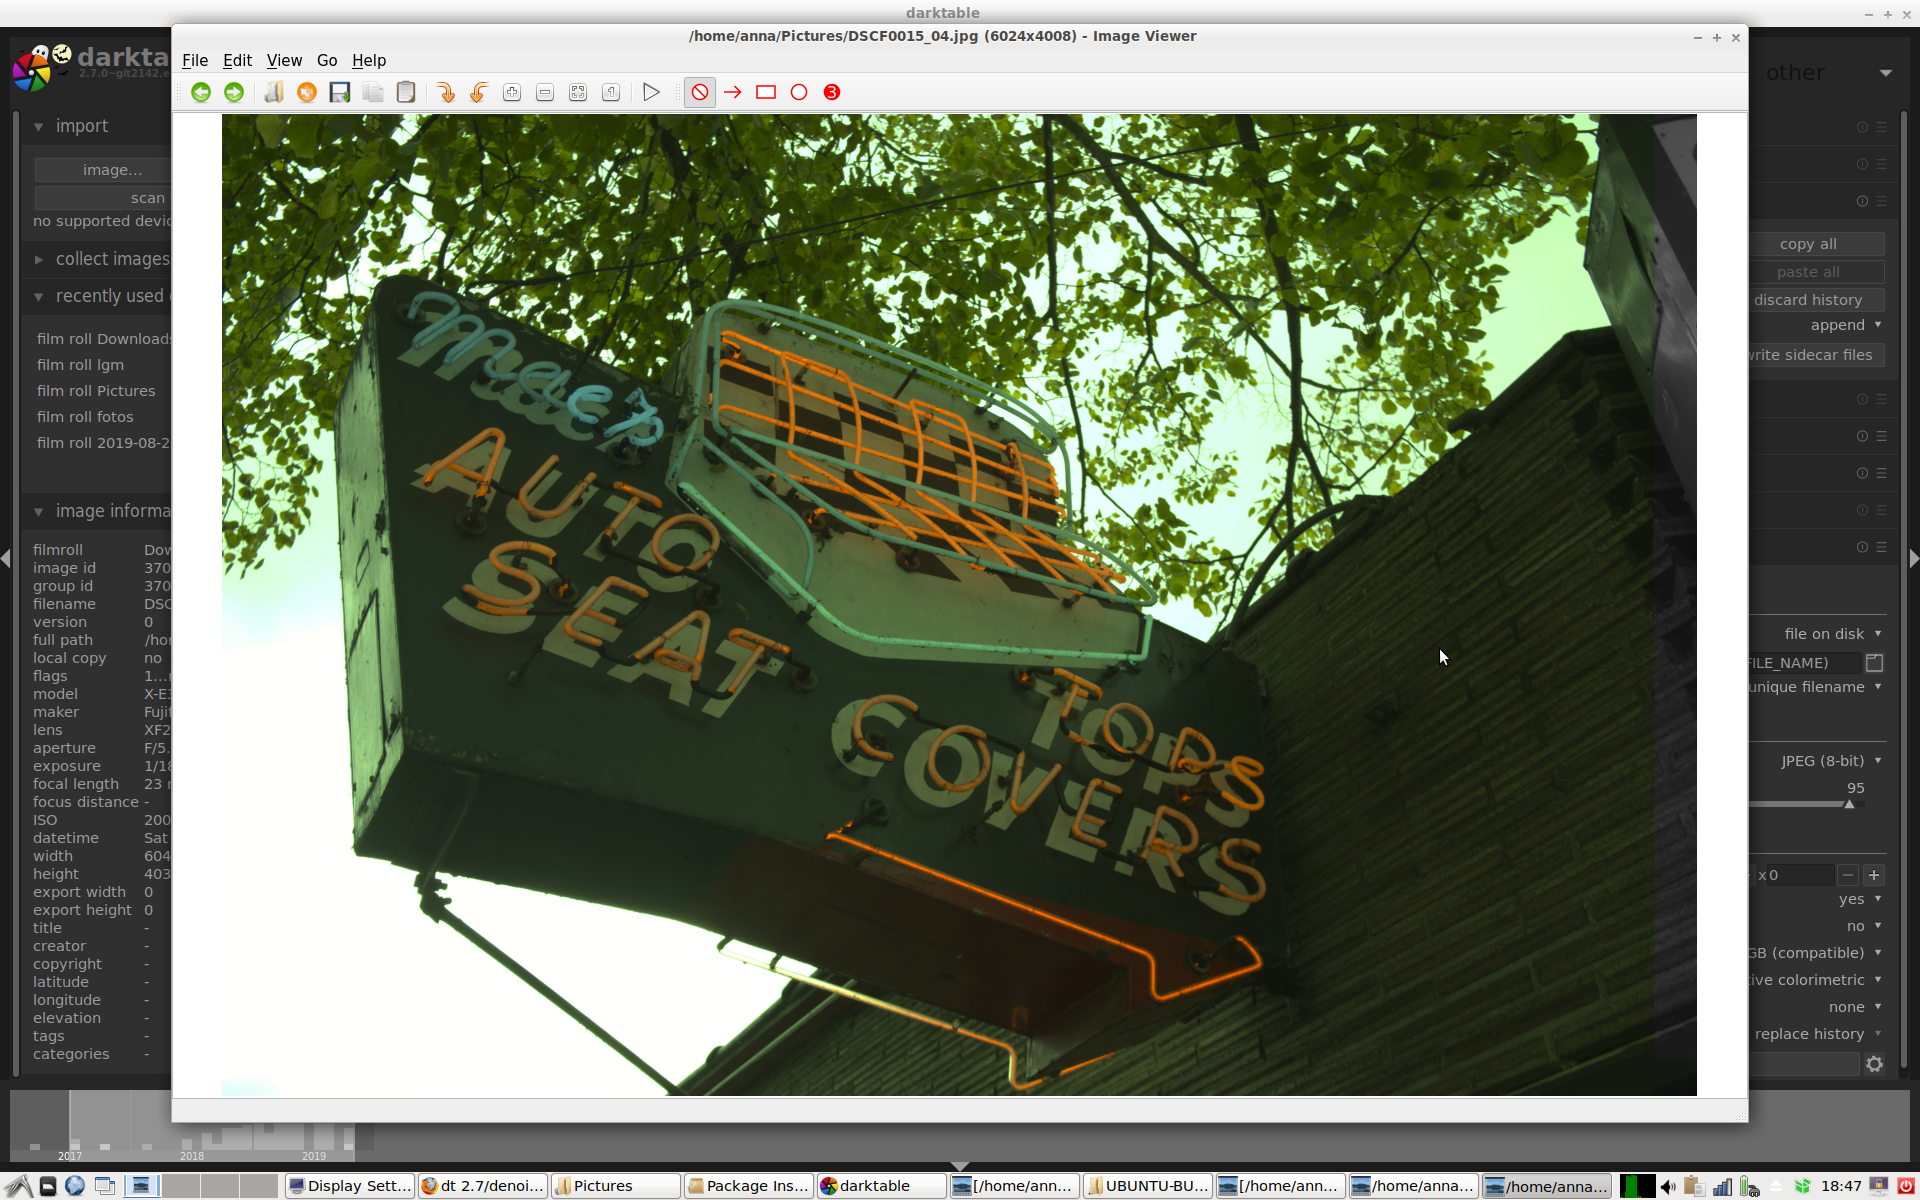Click the 'image...' import button
This screenshot has height=1200, width=1920.
click(x=103, y=170)
